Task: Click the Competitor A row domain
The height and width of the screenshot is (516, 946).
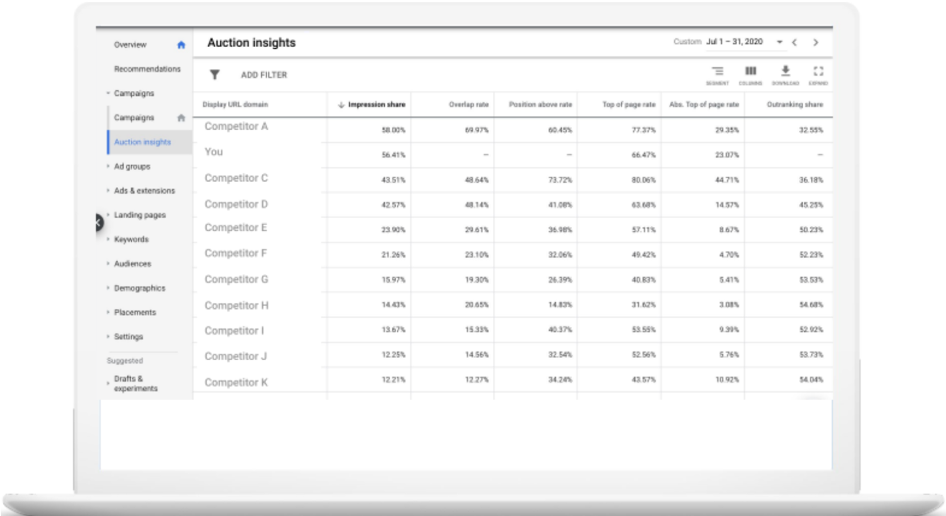Action: (x=236, y=127)
